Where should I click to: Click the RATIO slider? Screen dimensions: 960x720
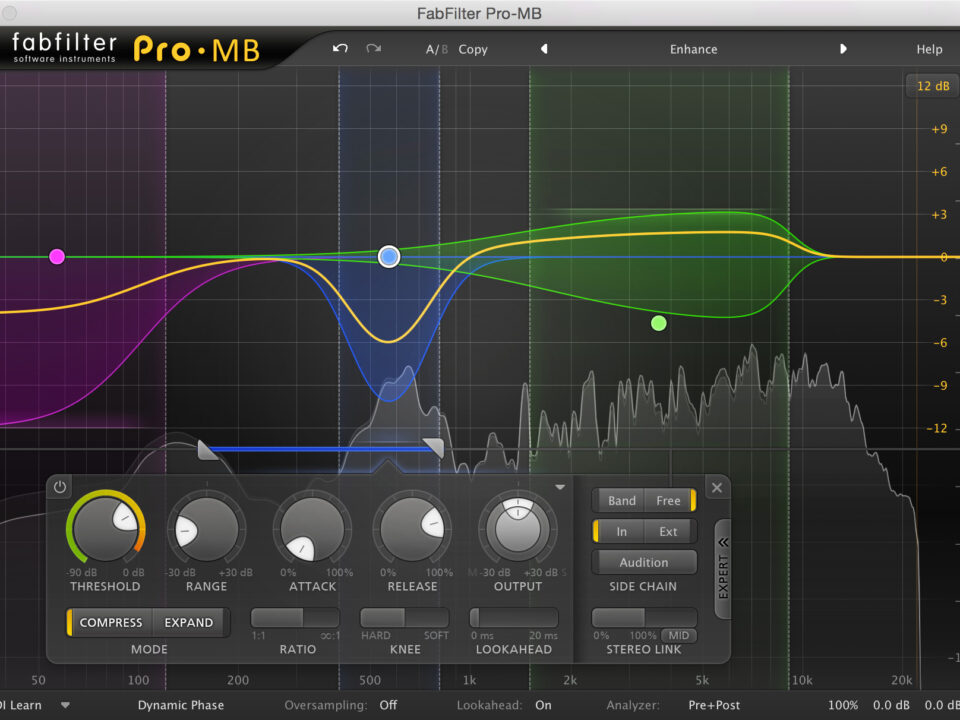(x=295, y=618)
